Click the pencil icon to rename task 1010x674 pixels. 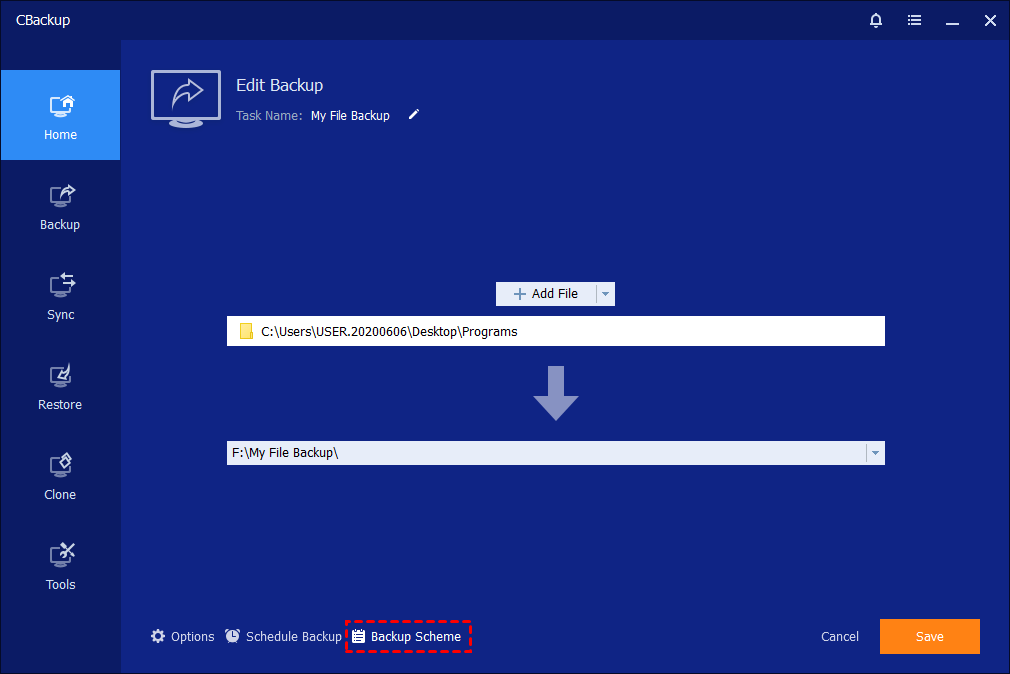(x=414, y=115)
